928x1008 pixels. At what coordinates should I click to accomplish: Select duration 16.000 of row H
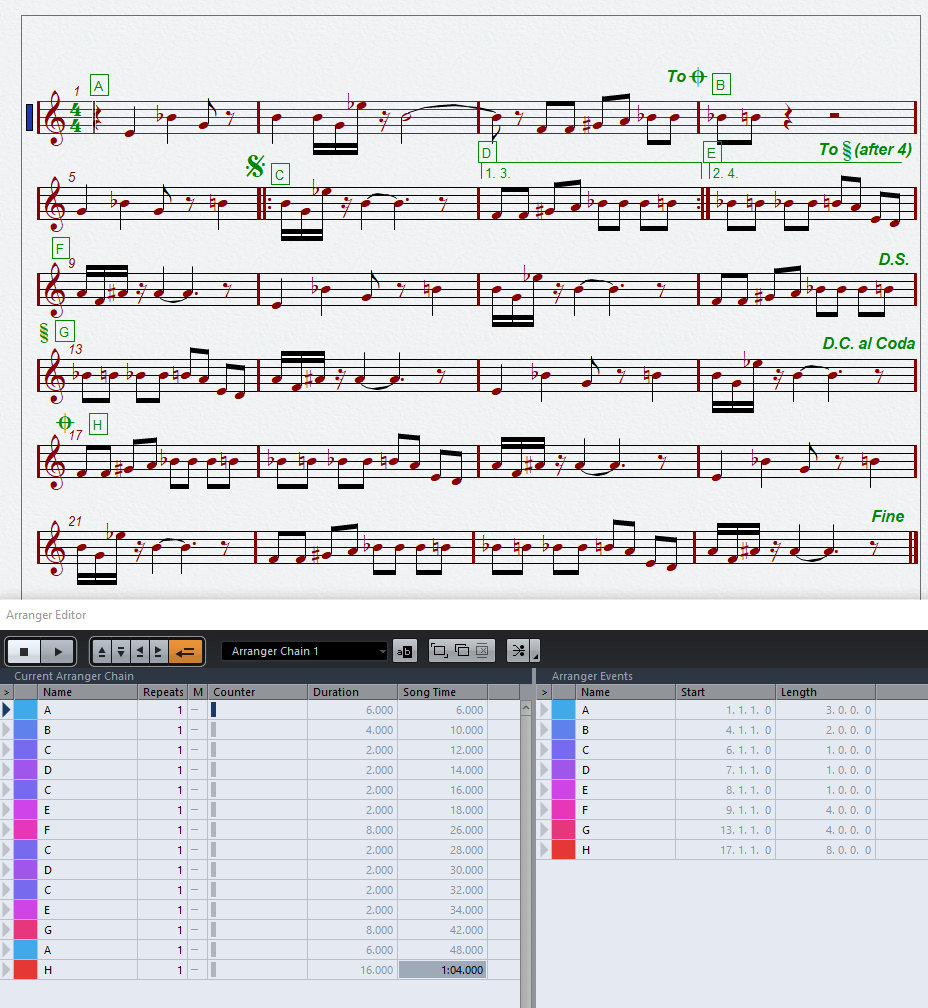(x=352, y=969)
